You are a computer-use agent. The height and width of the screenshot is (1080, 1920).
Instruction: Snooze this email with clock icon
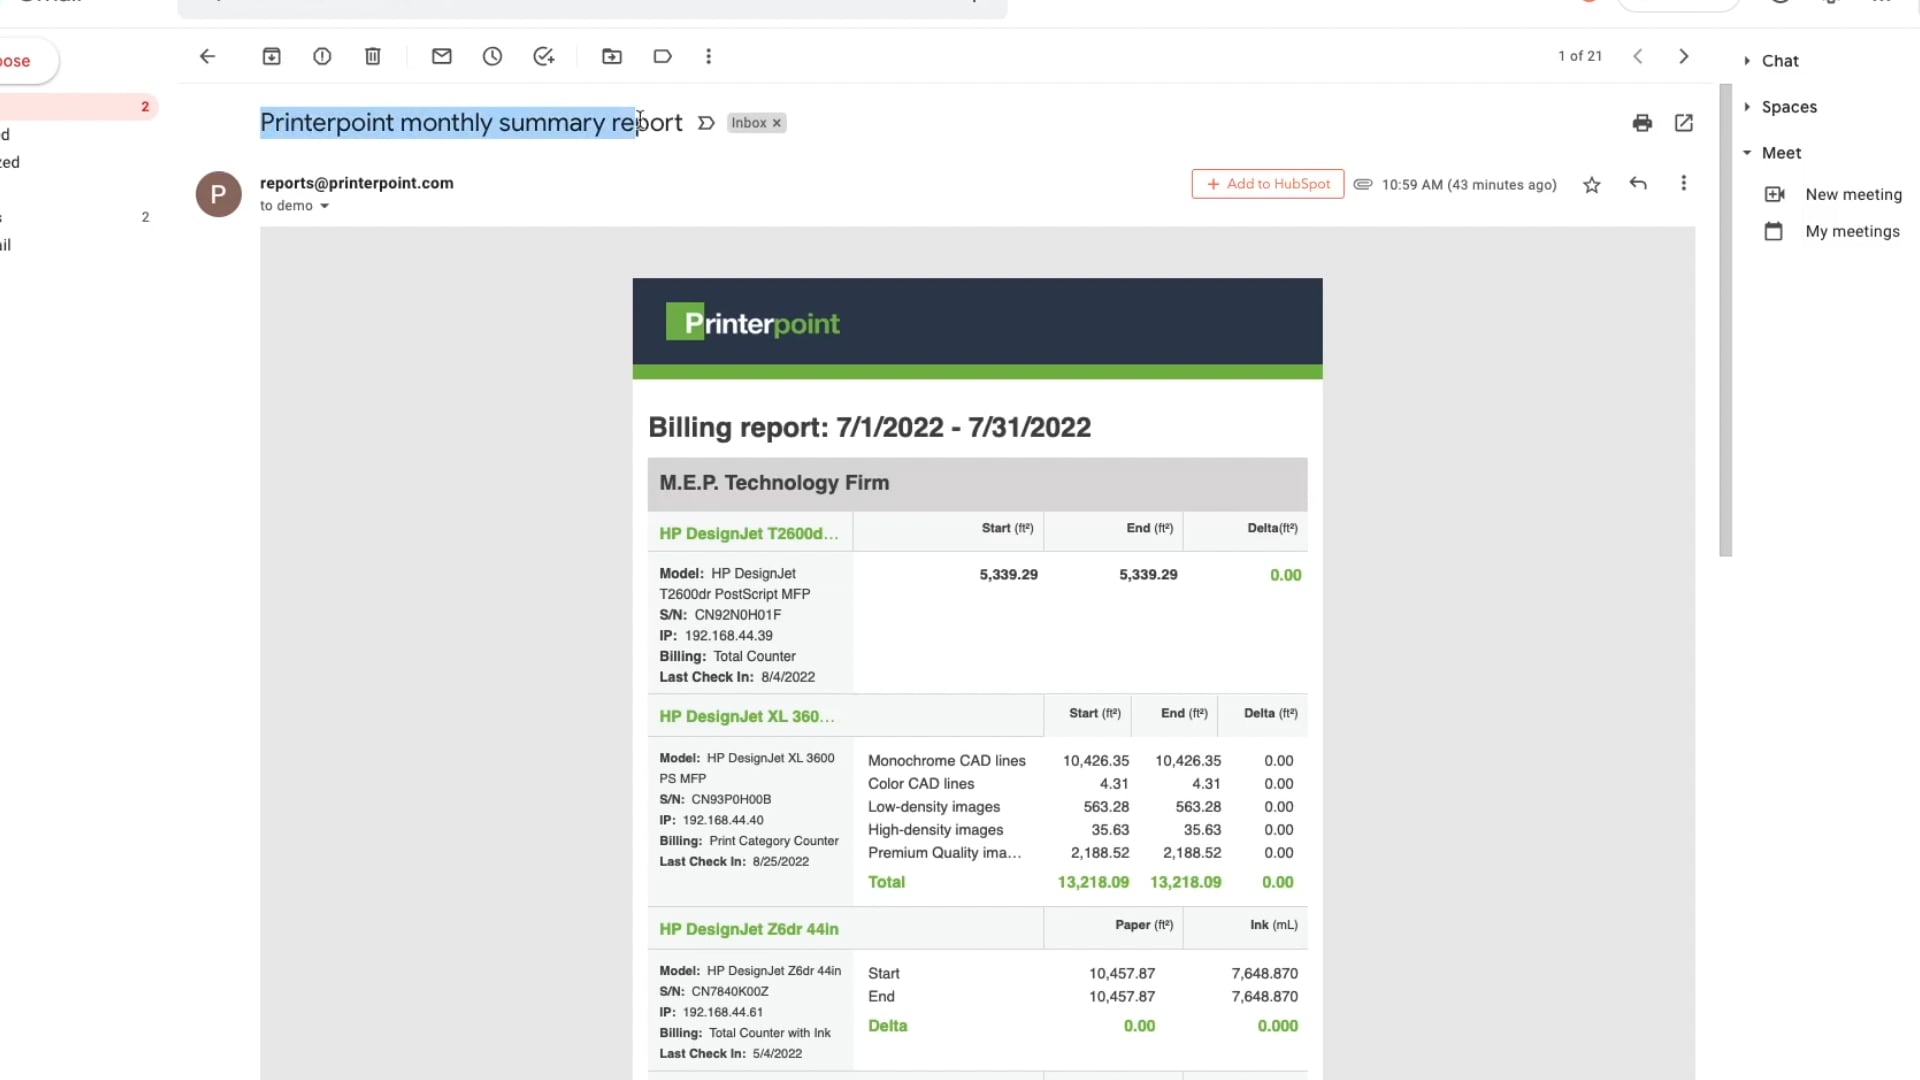[x=492, y=57]
